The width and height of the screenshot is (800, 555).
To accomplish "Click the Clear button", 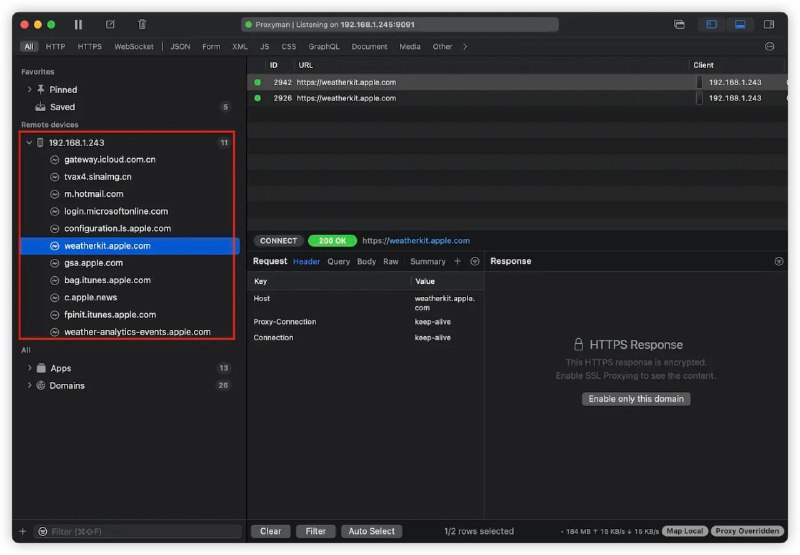I will (x=270, y=531).
